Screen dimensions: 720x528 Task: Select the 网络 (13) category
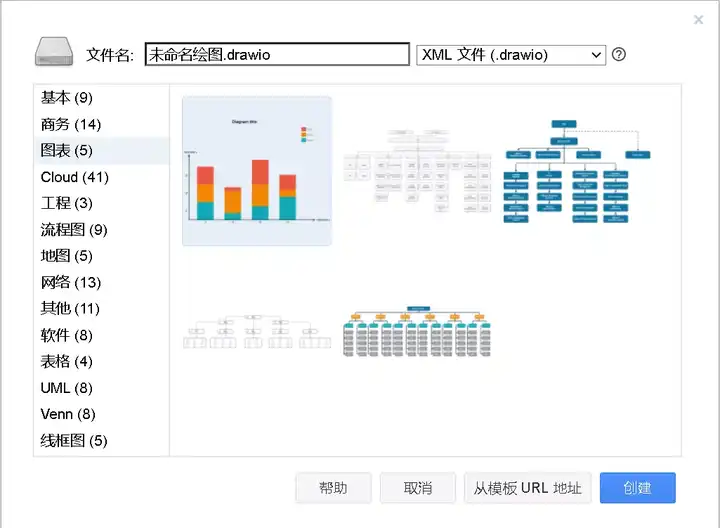coord(101,282)
